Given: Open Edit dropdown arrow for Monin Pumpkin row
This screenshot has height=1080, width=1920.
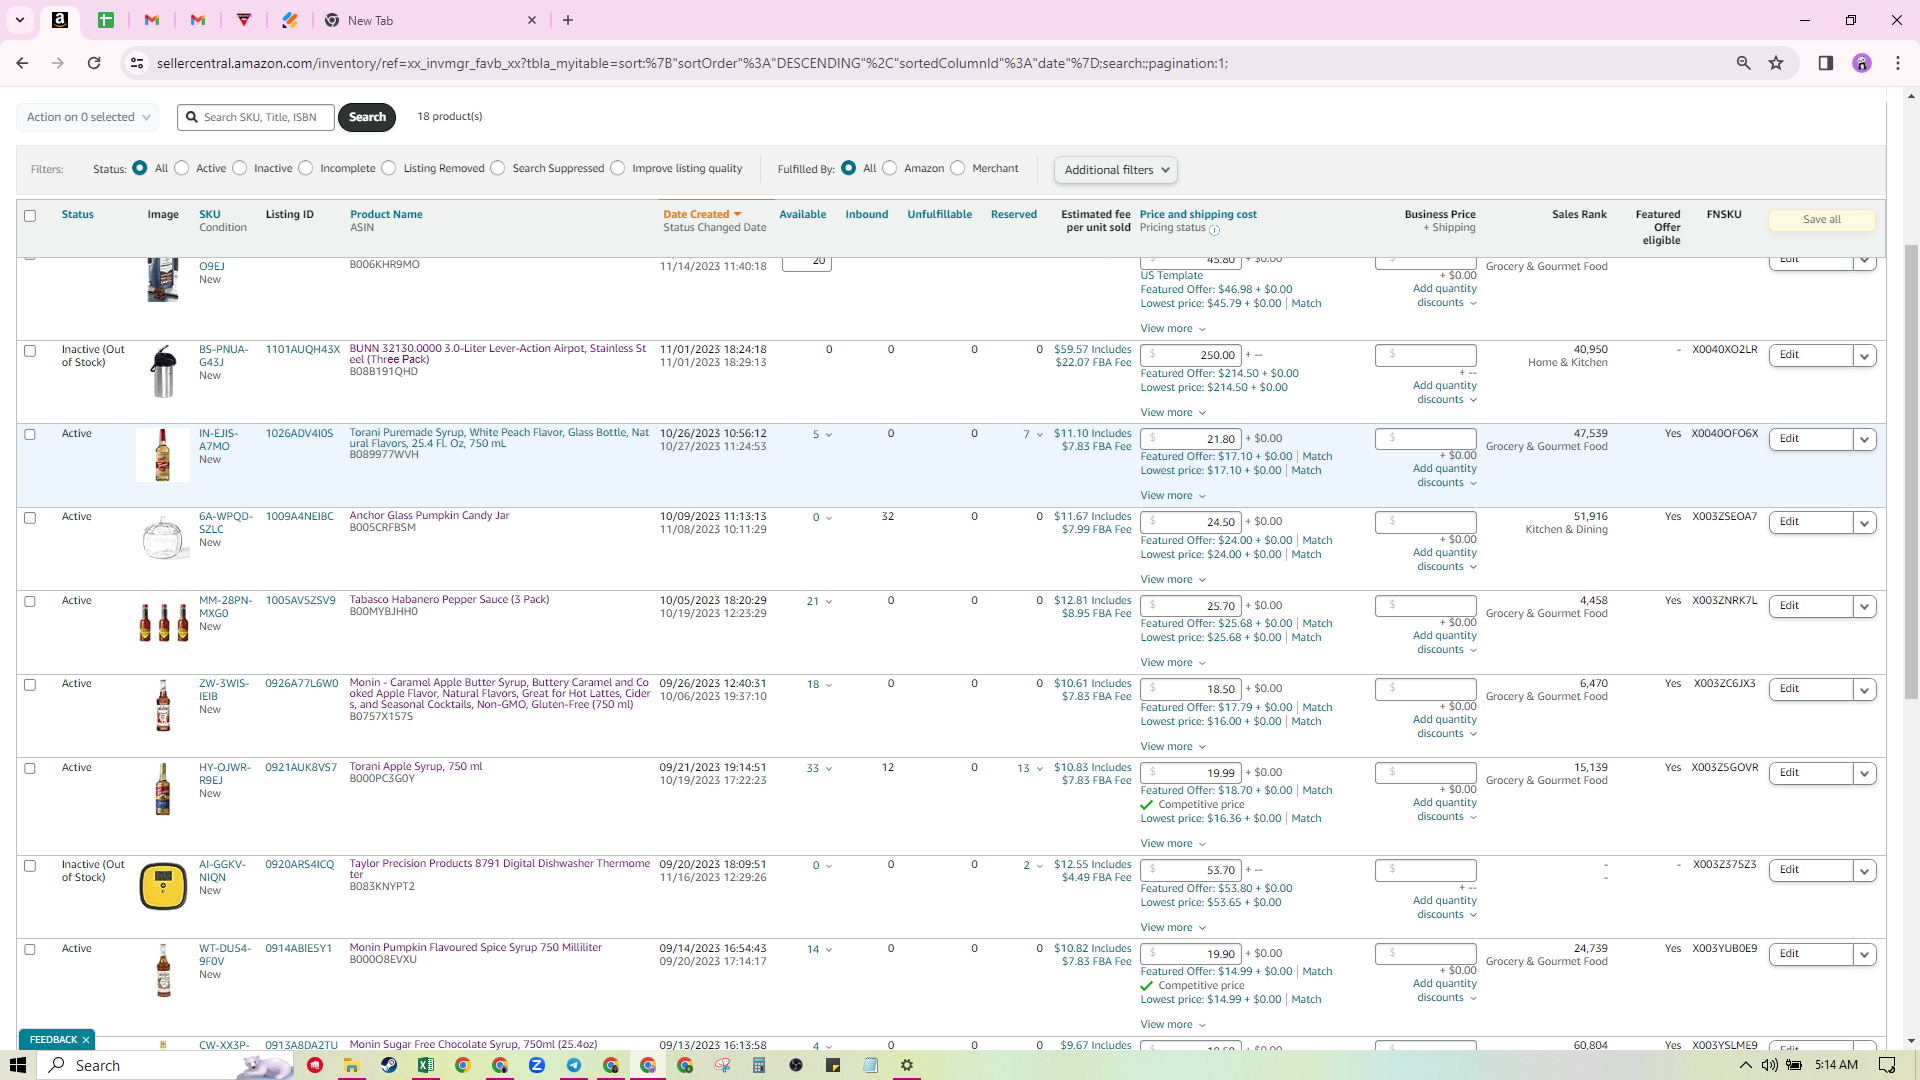Looking at the screenshot, I should 1864,955.
